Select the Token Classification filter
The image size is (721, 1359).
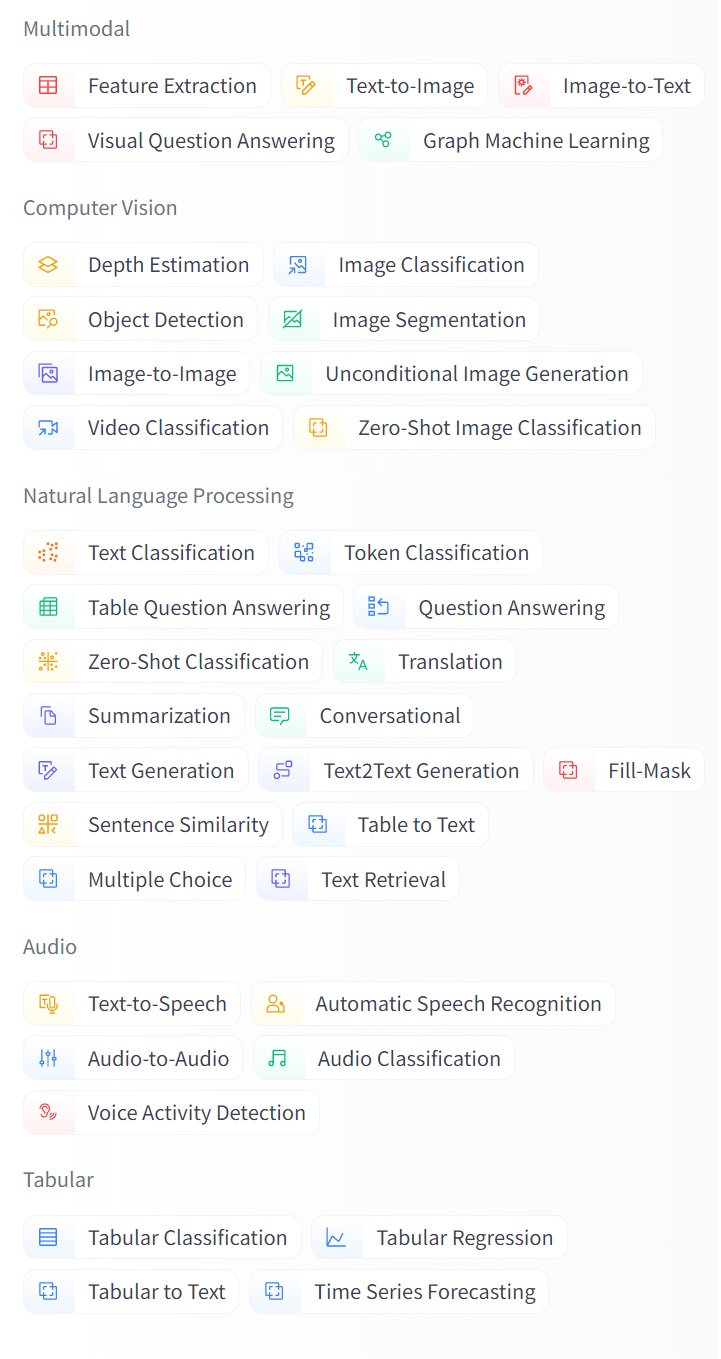click(411, 553)
